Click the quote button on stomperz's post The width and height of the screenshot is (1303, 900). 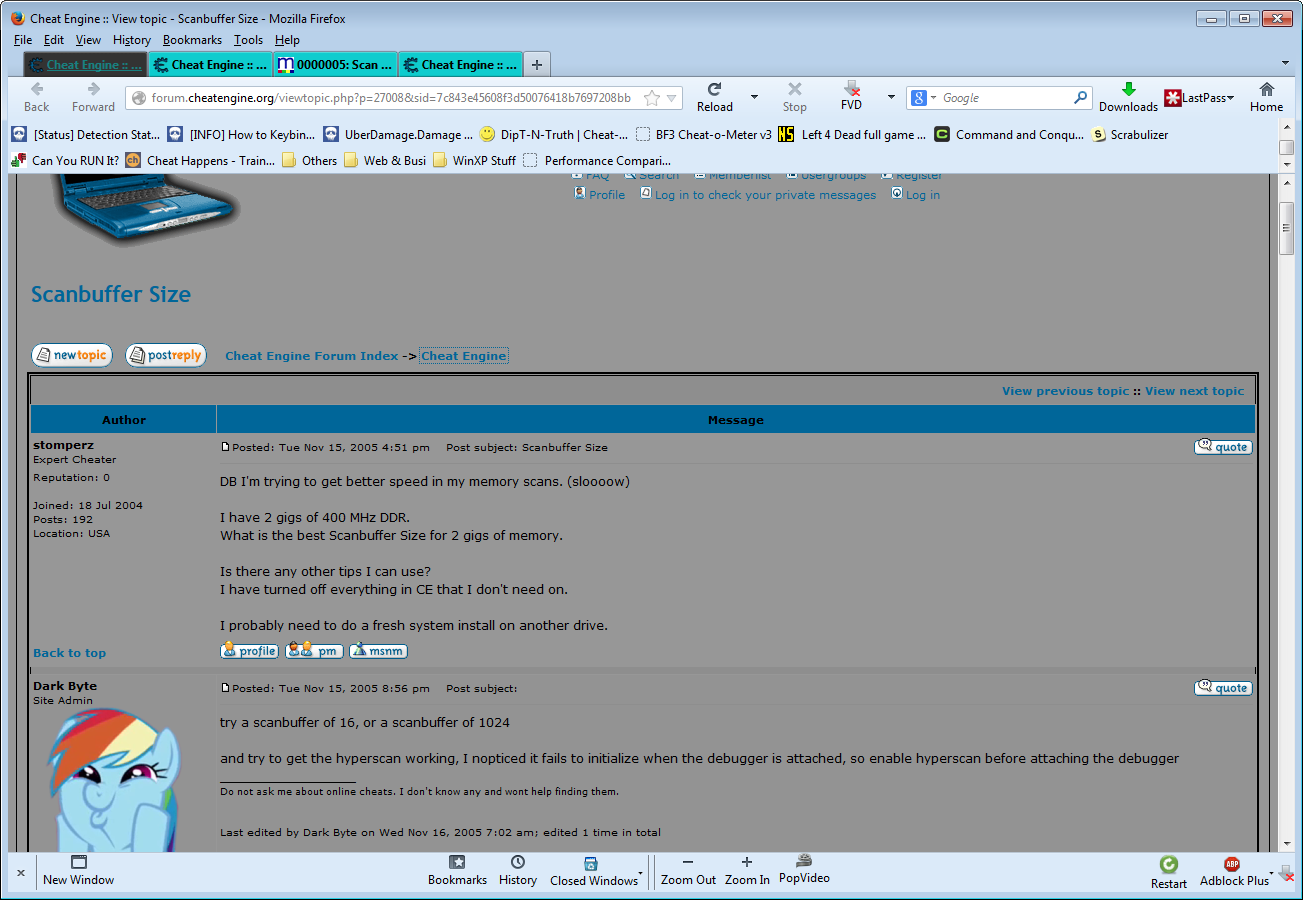pyautogui.click(x=1223, y=447)
